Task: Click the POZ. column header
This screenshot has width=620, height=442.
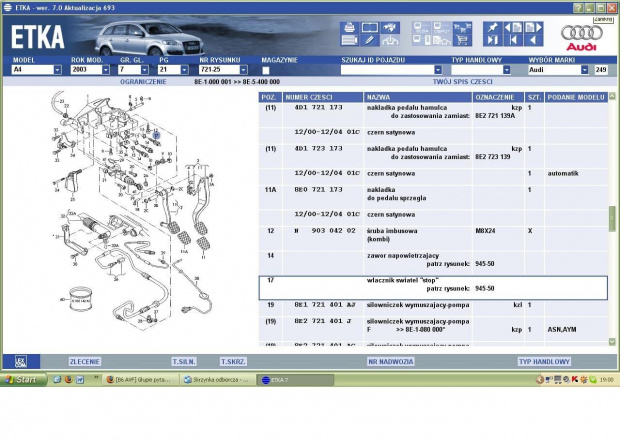Action: click(270, 97)
